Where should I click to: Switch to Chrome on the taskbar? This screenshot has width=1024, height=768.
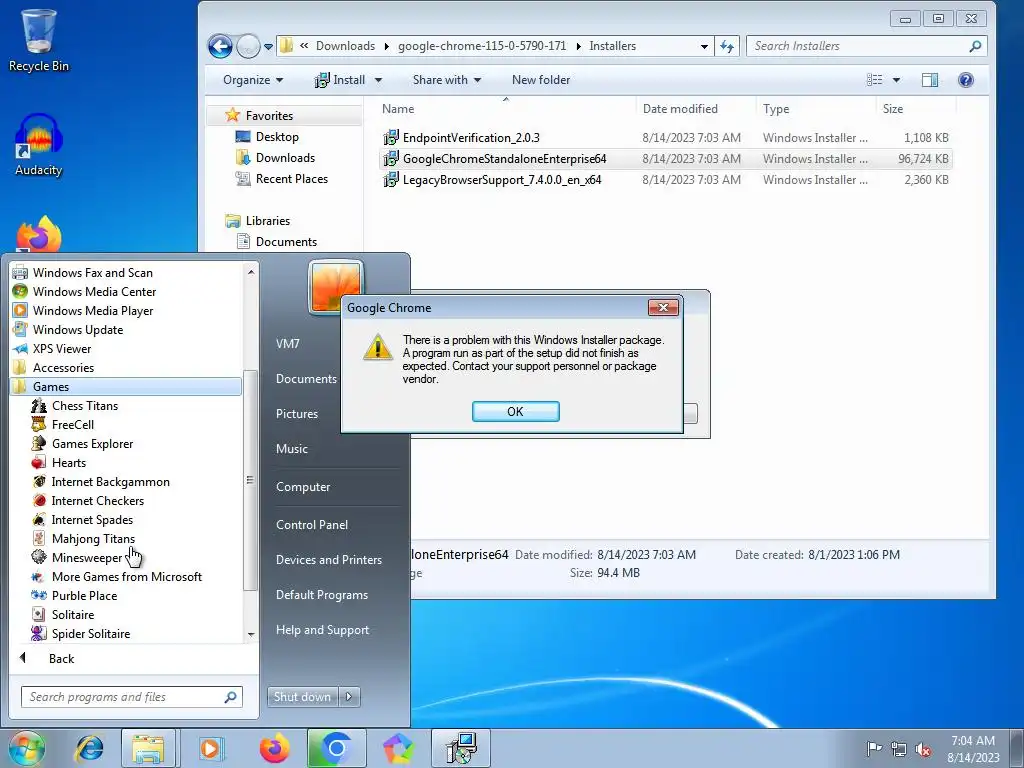coord(336,748)
